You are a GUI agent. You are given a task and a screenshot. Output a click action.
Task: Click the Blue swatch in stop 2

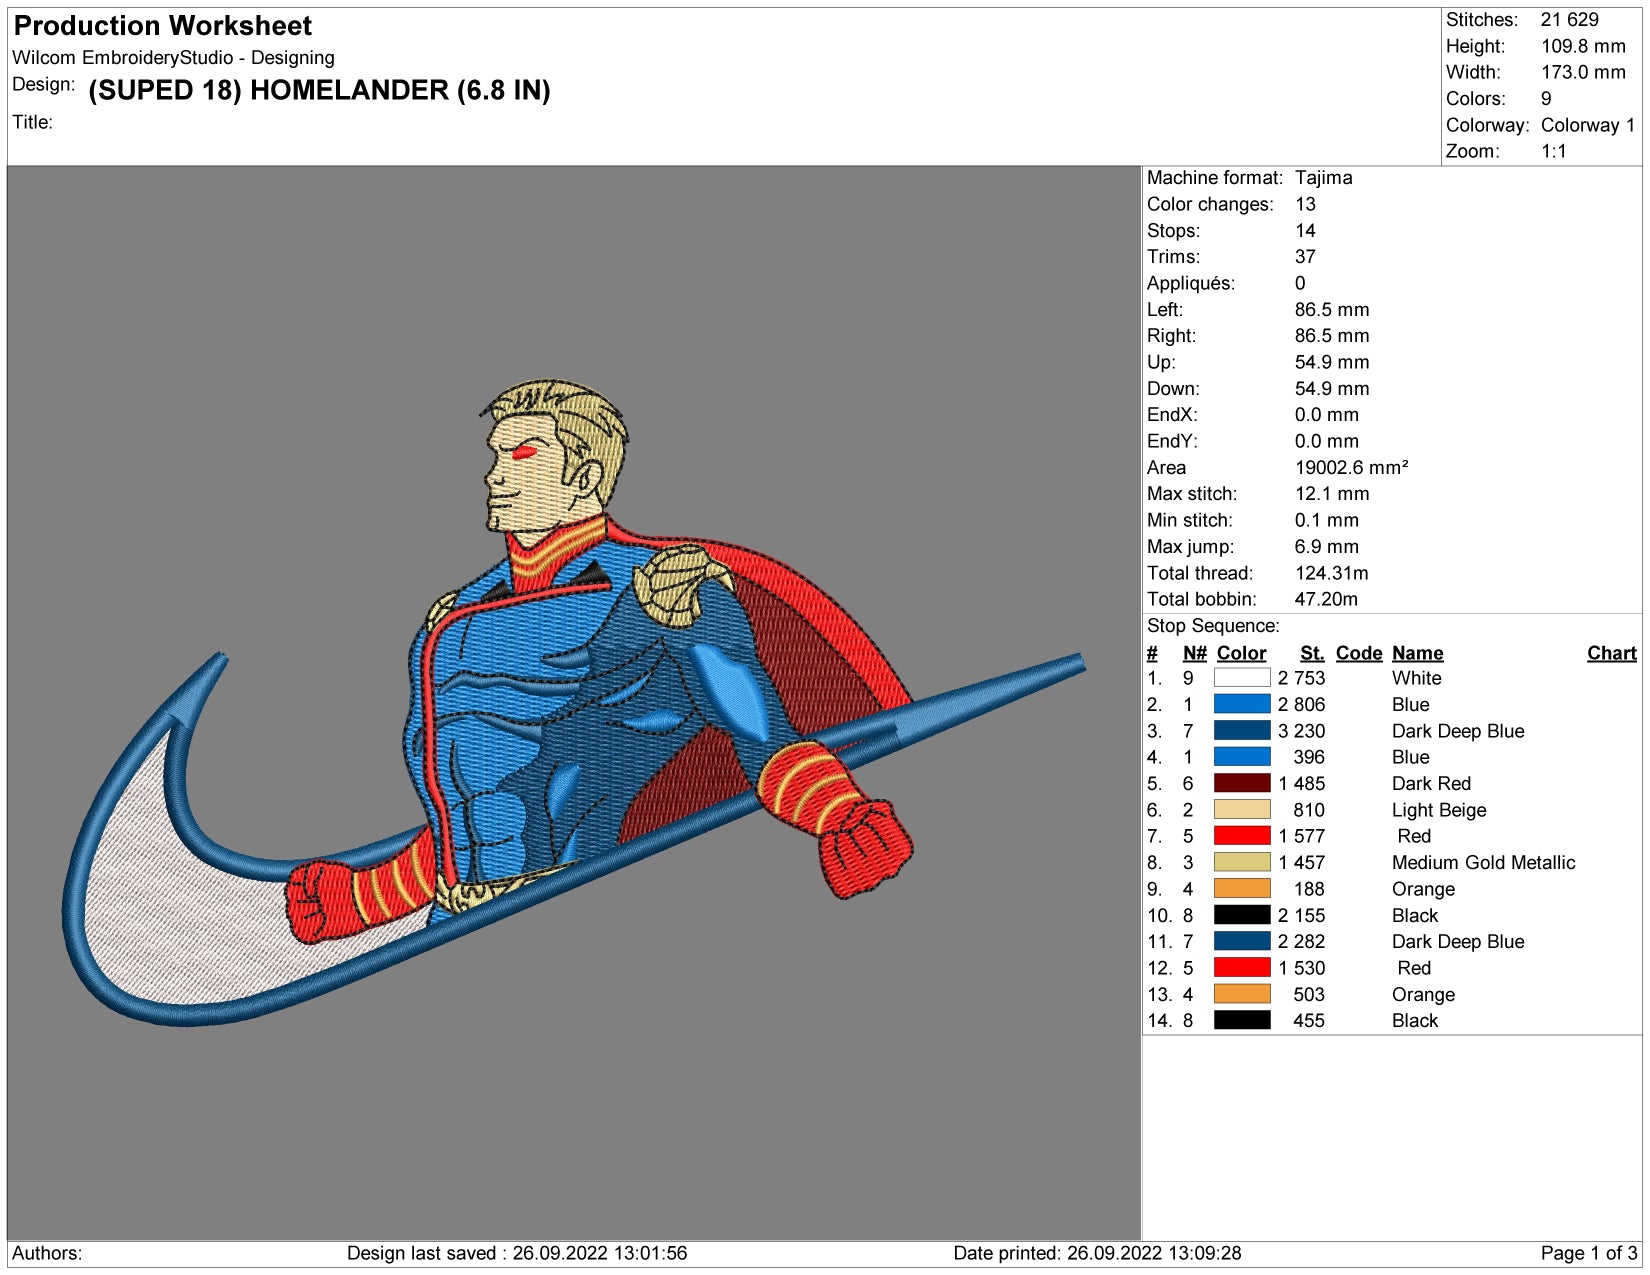[x=1242, y=704]
